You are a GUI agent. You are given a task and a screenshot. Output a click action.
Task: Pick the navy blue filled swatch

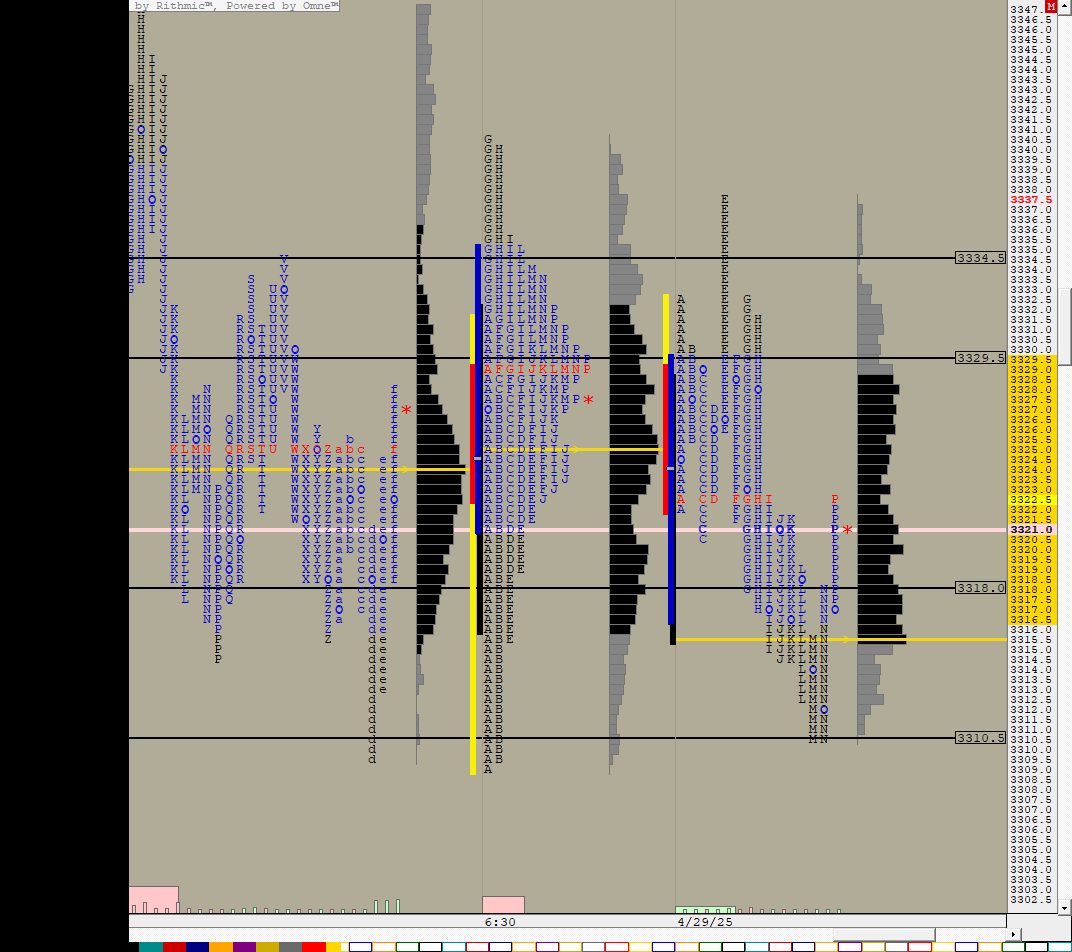point(198,947)
